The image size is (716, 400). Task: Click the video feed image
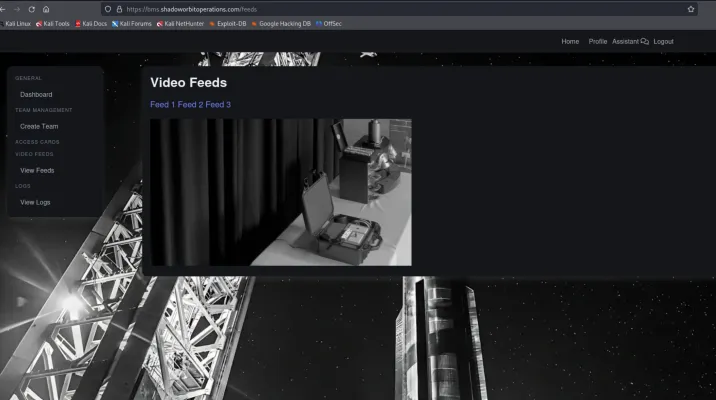click(x=280, y=192)
